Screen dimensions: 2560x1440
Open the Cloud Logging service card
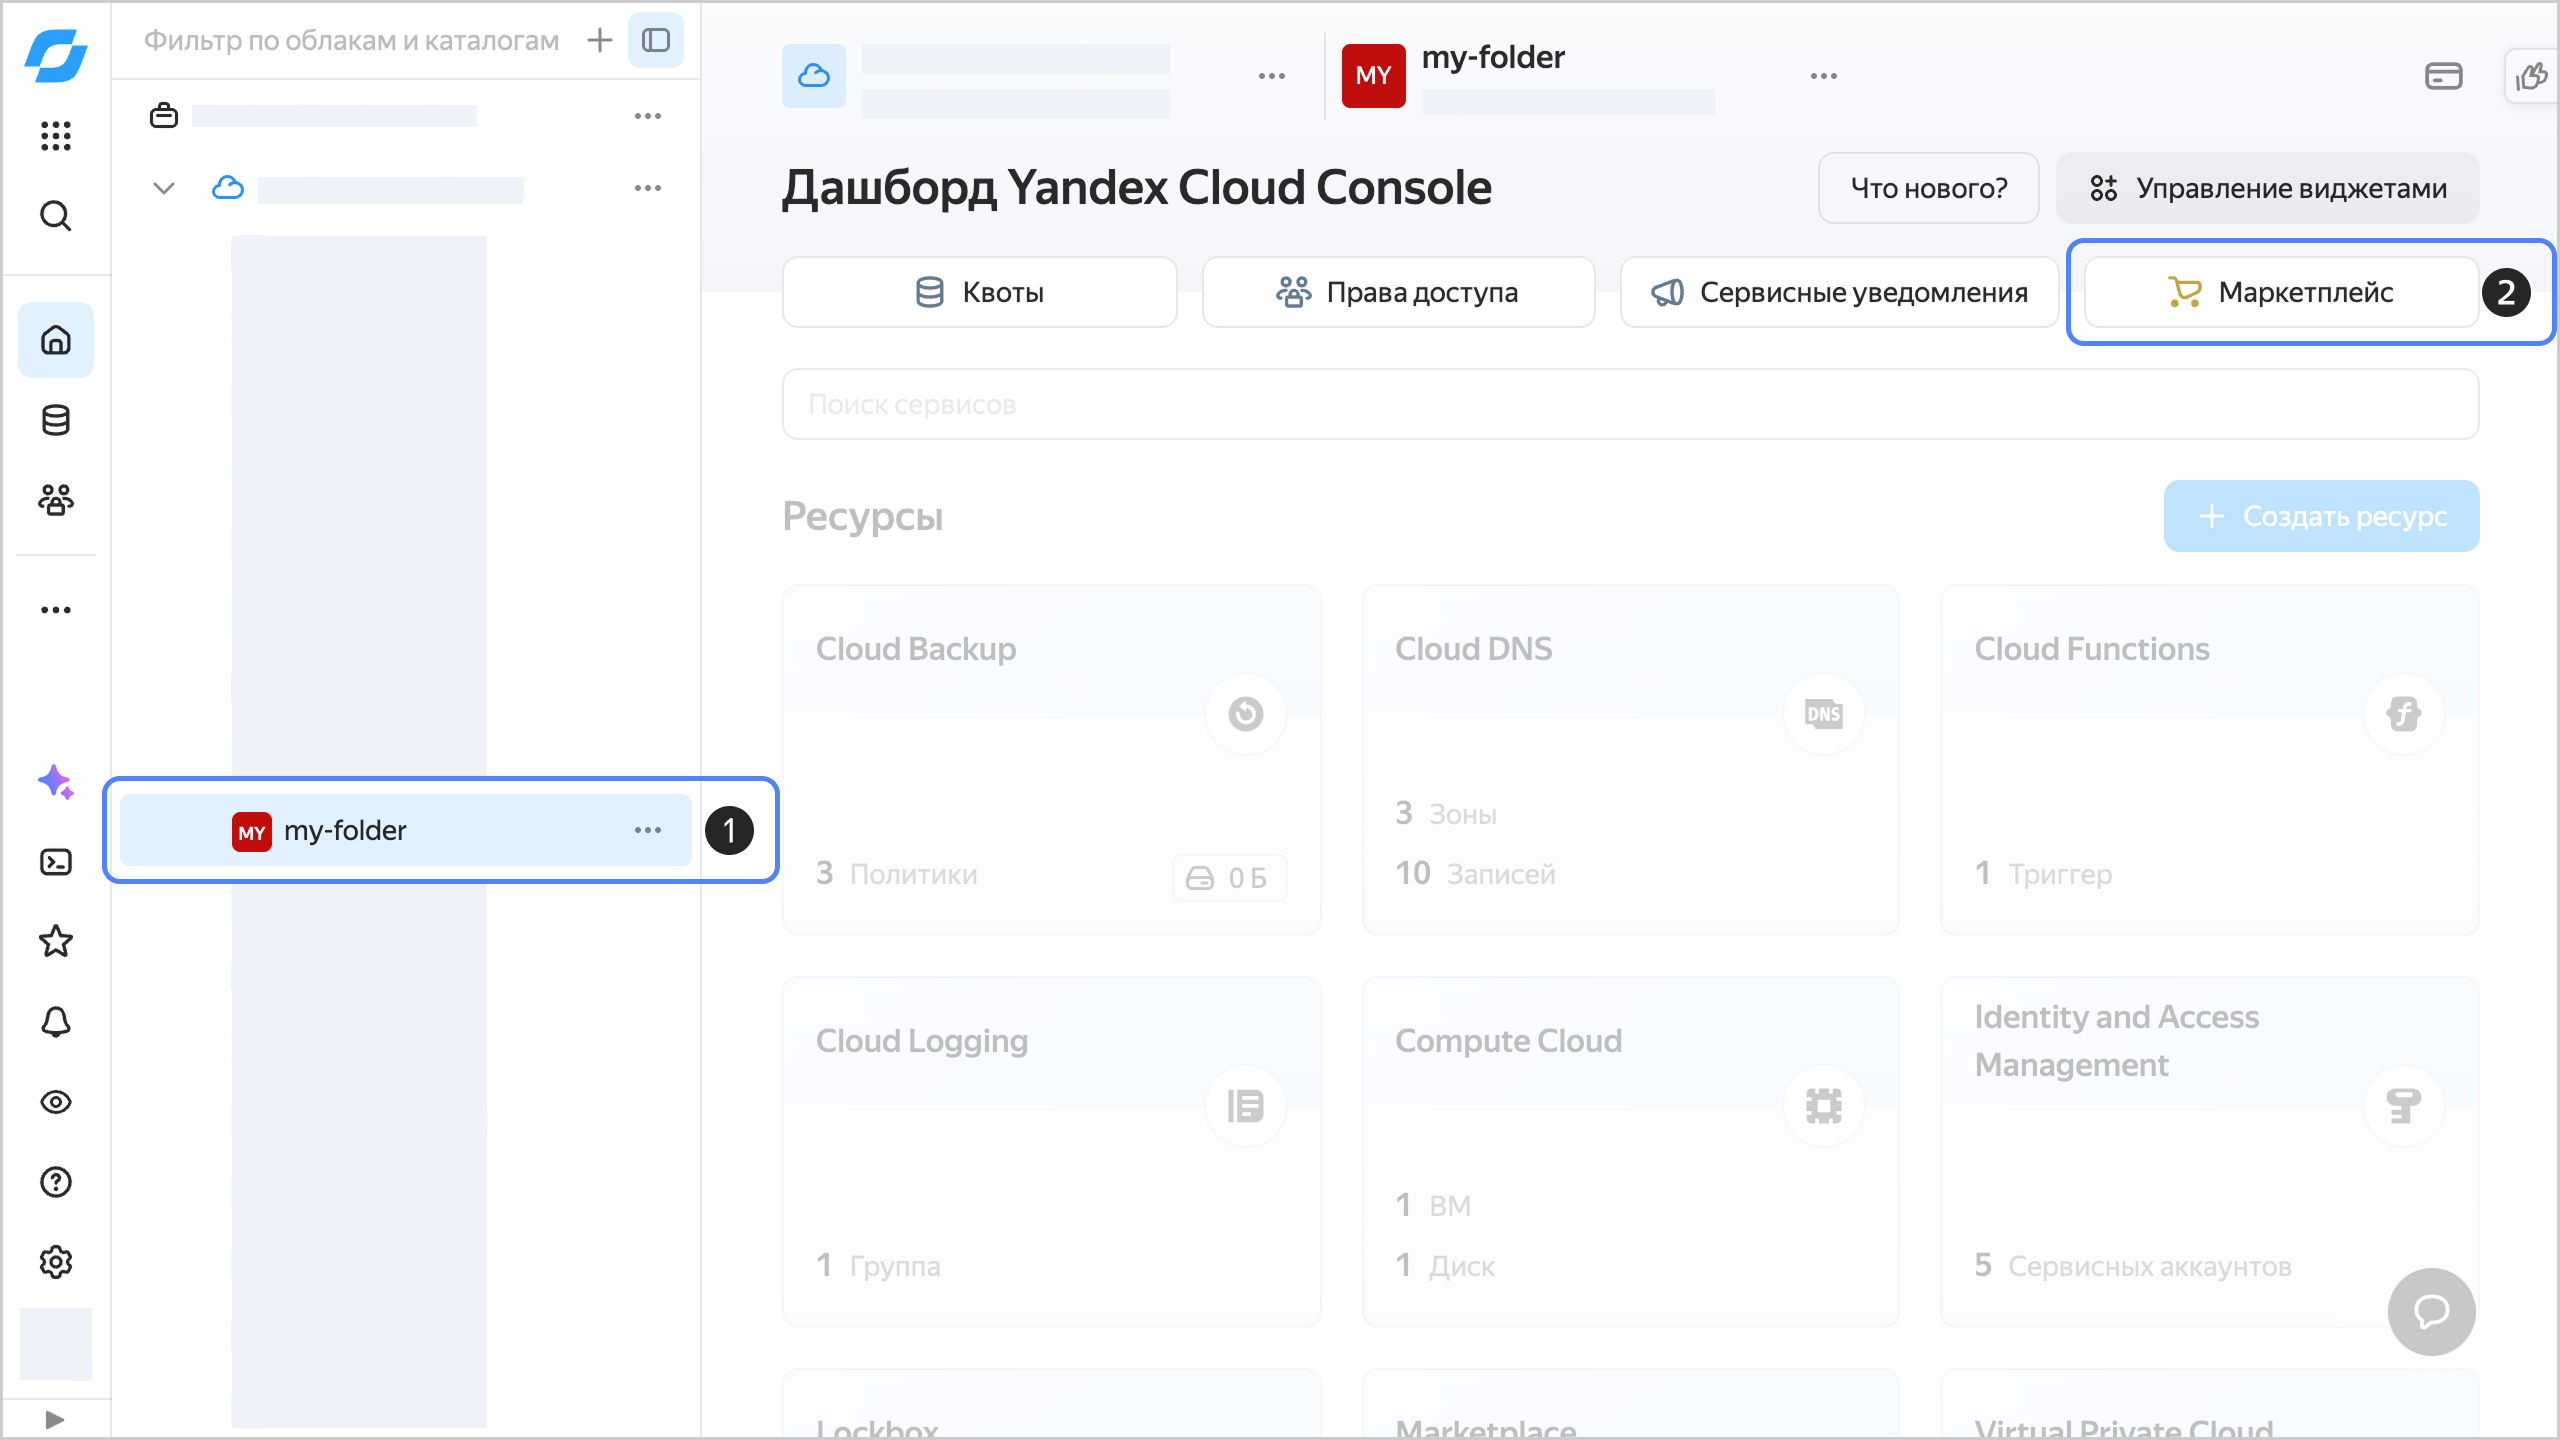[x=1052, y=1152]
